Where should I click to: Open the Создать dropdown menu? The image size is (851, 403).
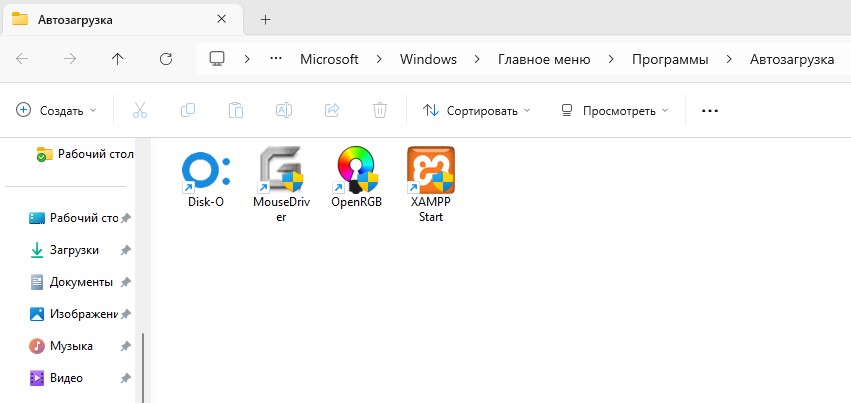point(56,111)
